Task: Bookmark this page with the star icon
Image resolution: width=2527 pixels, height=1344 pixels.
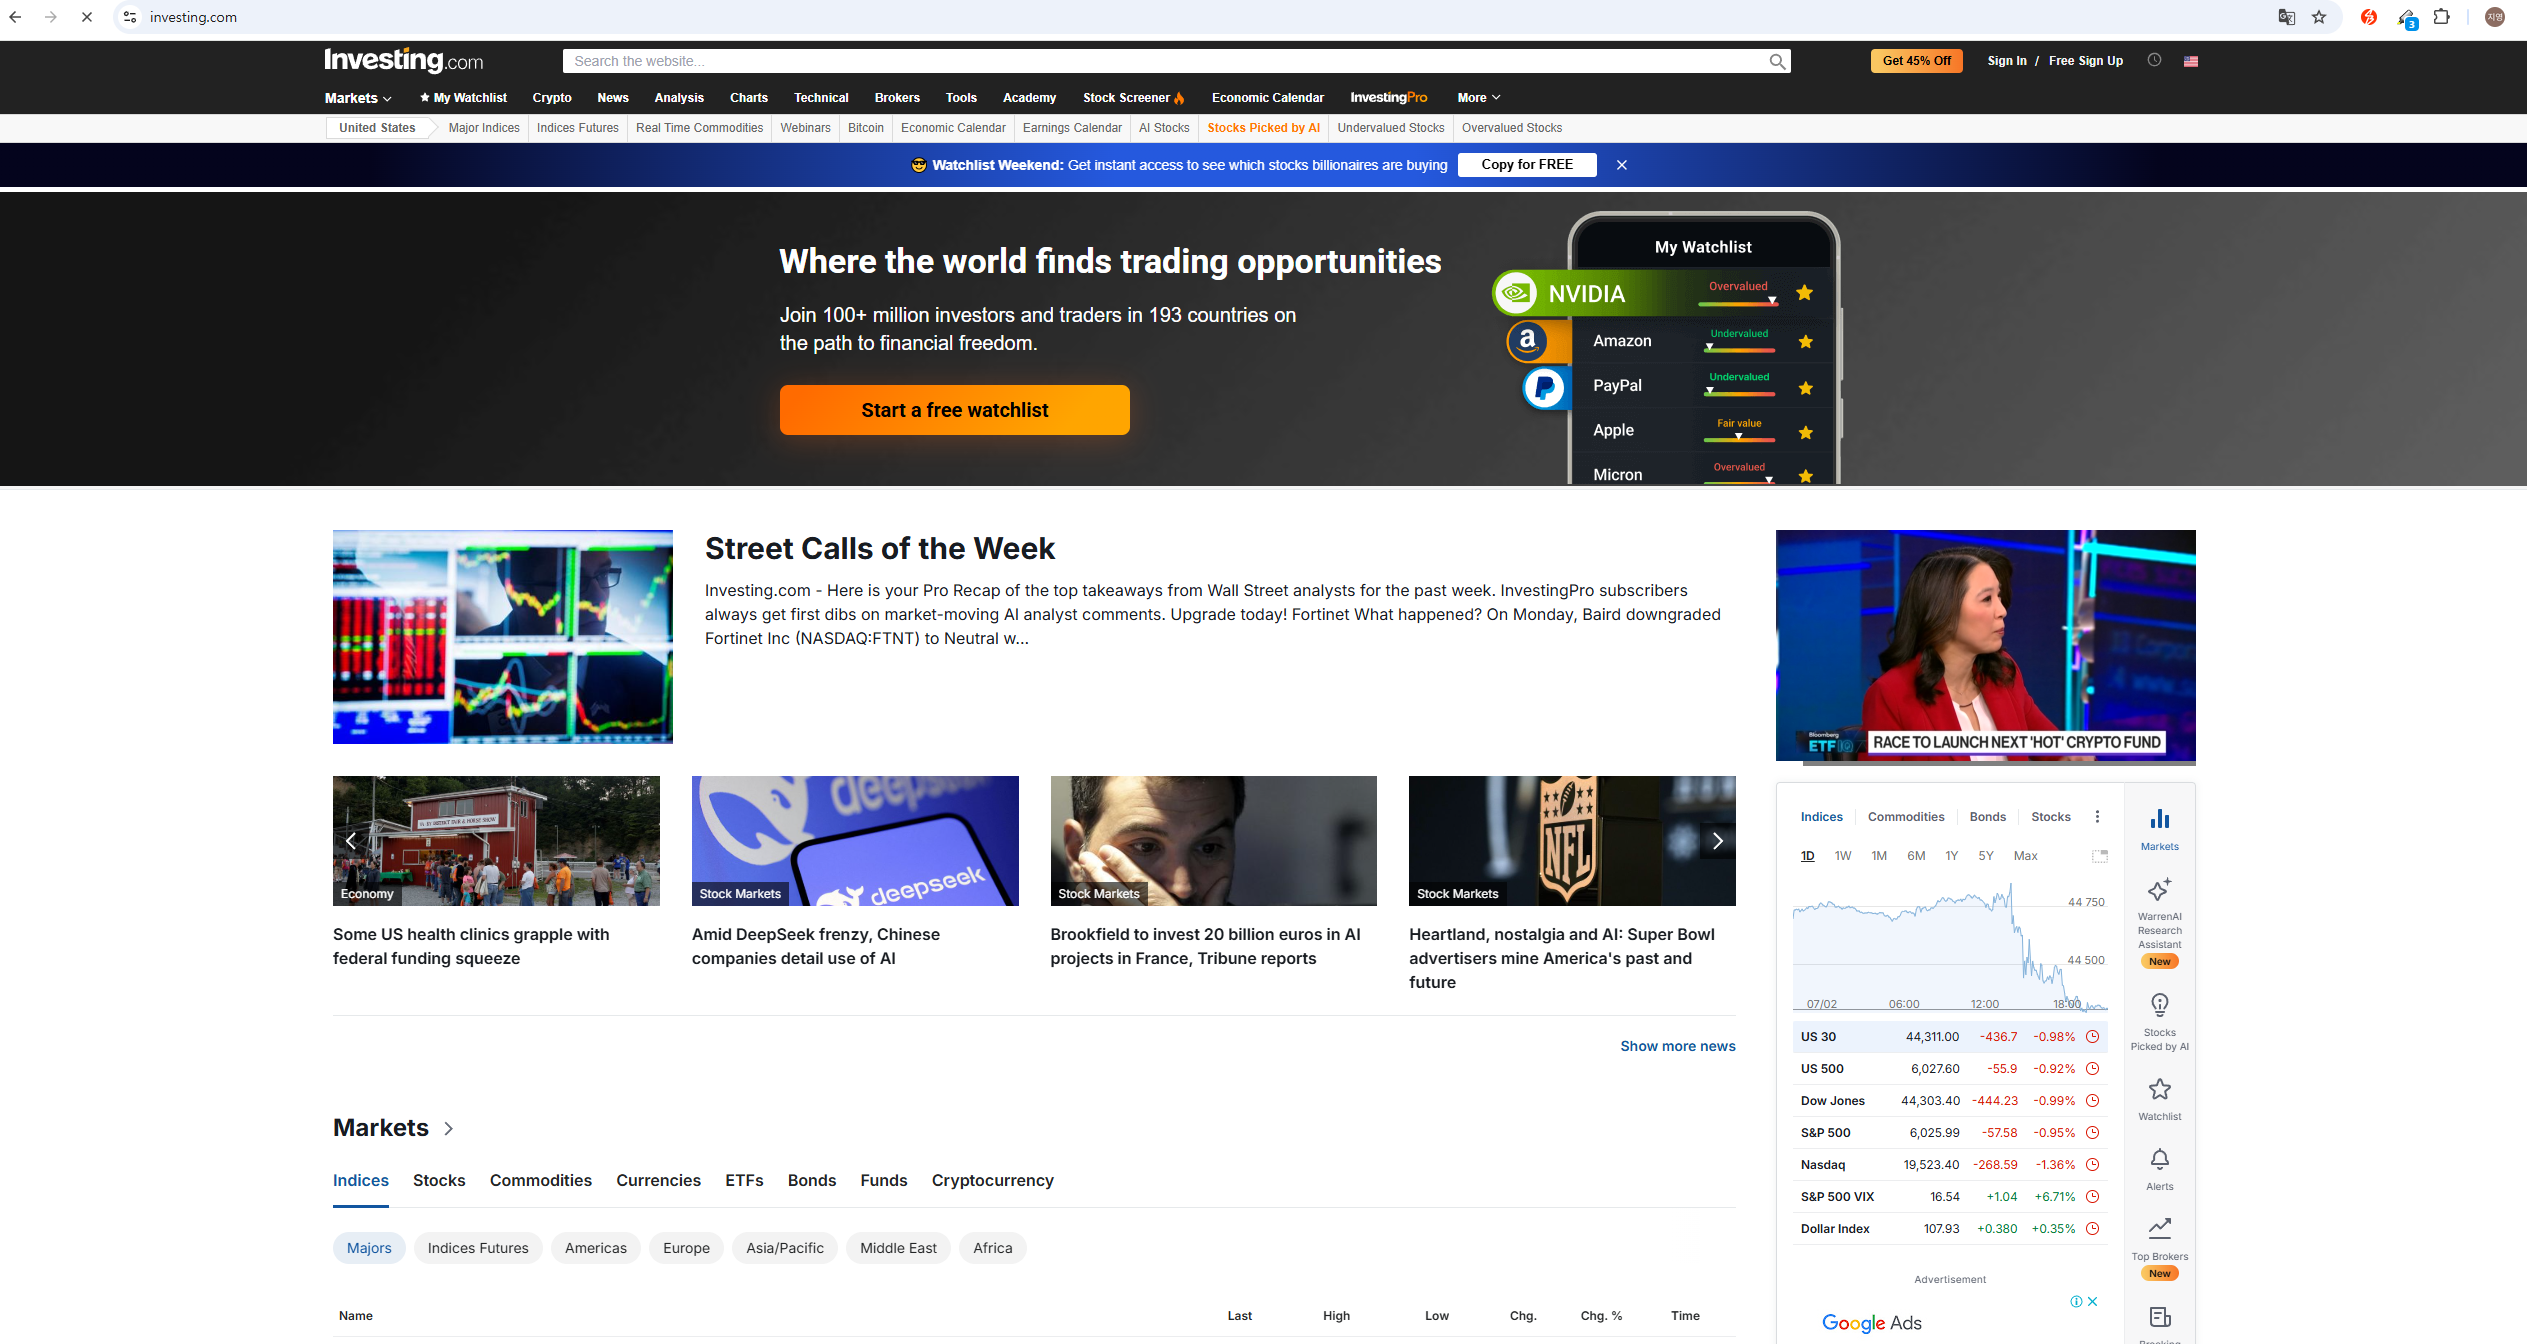Action: (2319, 17)
